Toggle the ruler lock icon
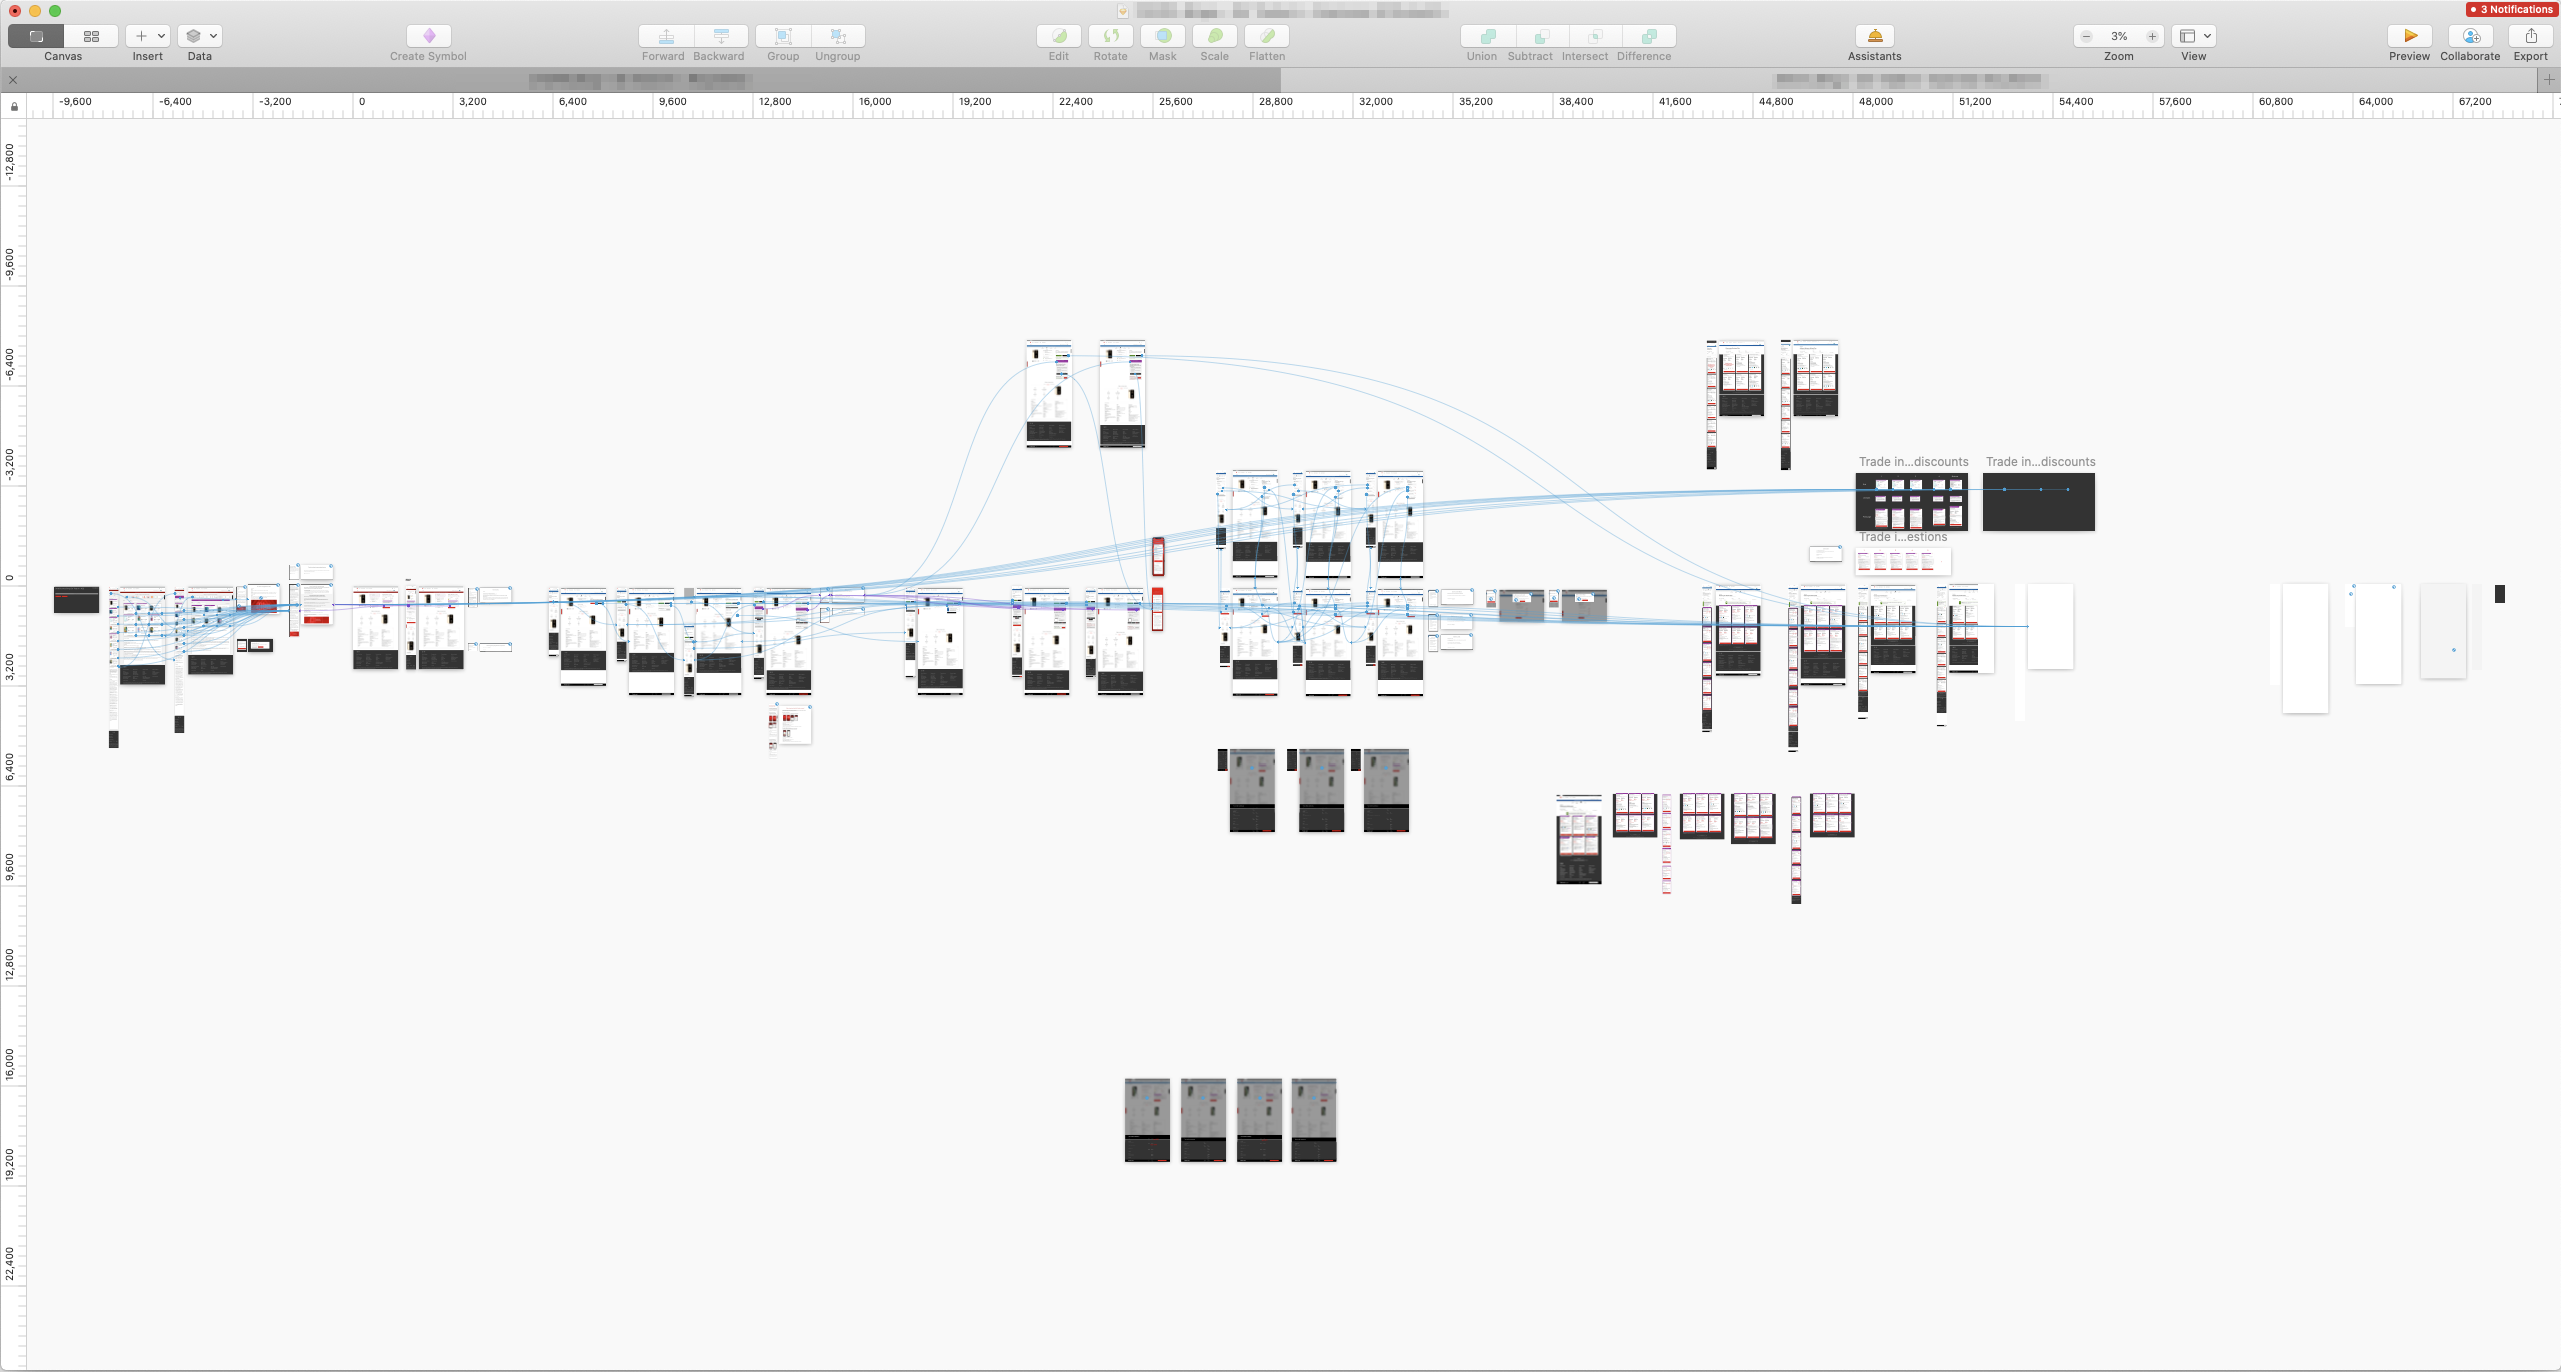The height and width of the screenshot is (1372, 2561). point(14,106)
